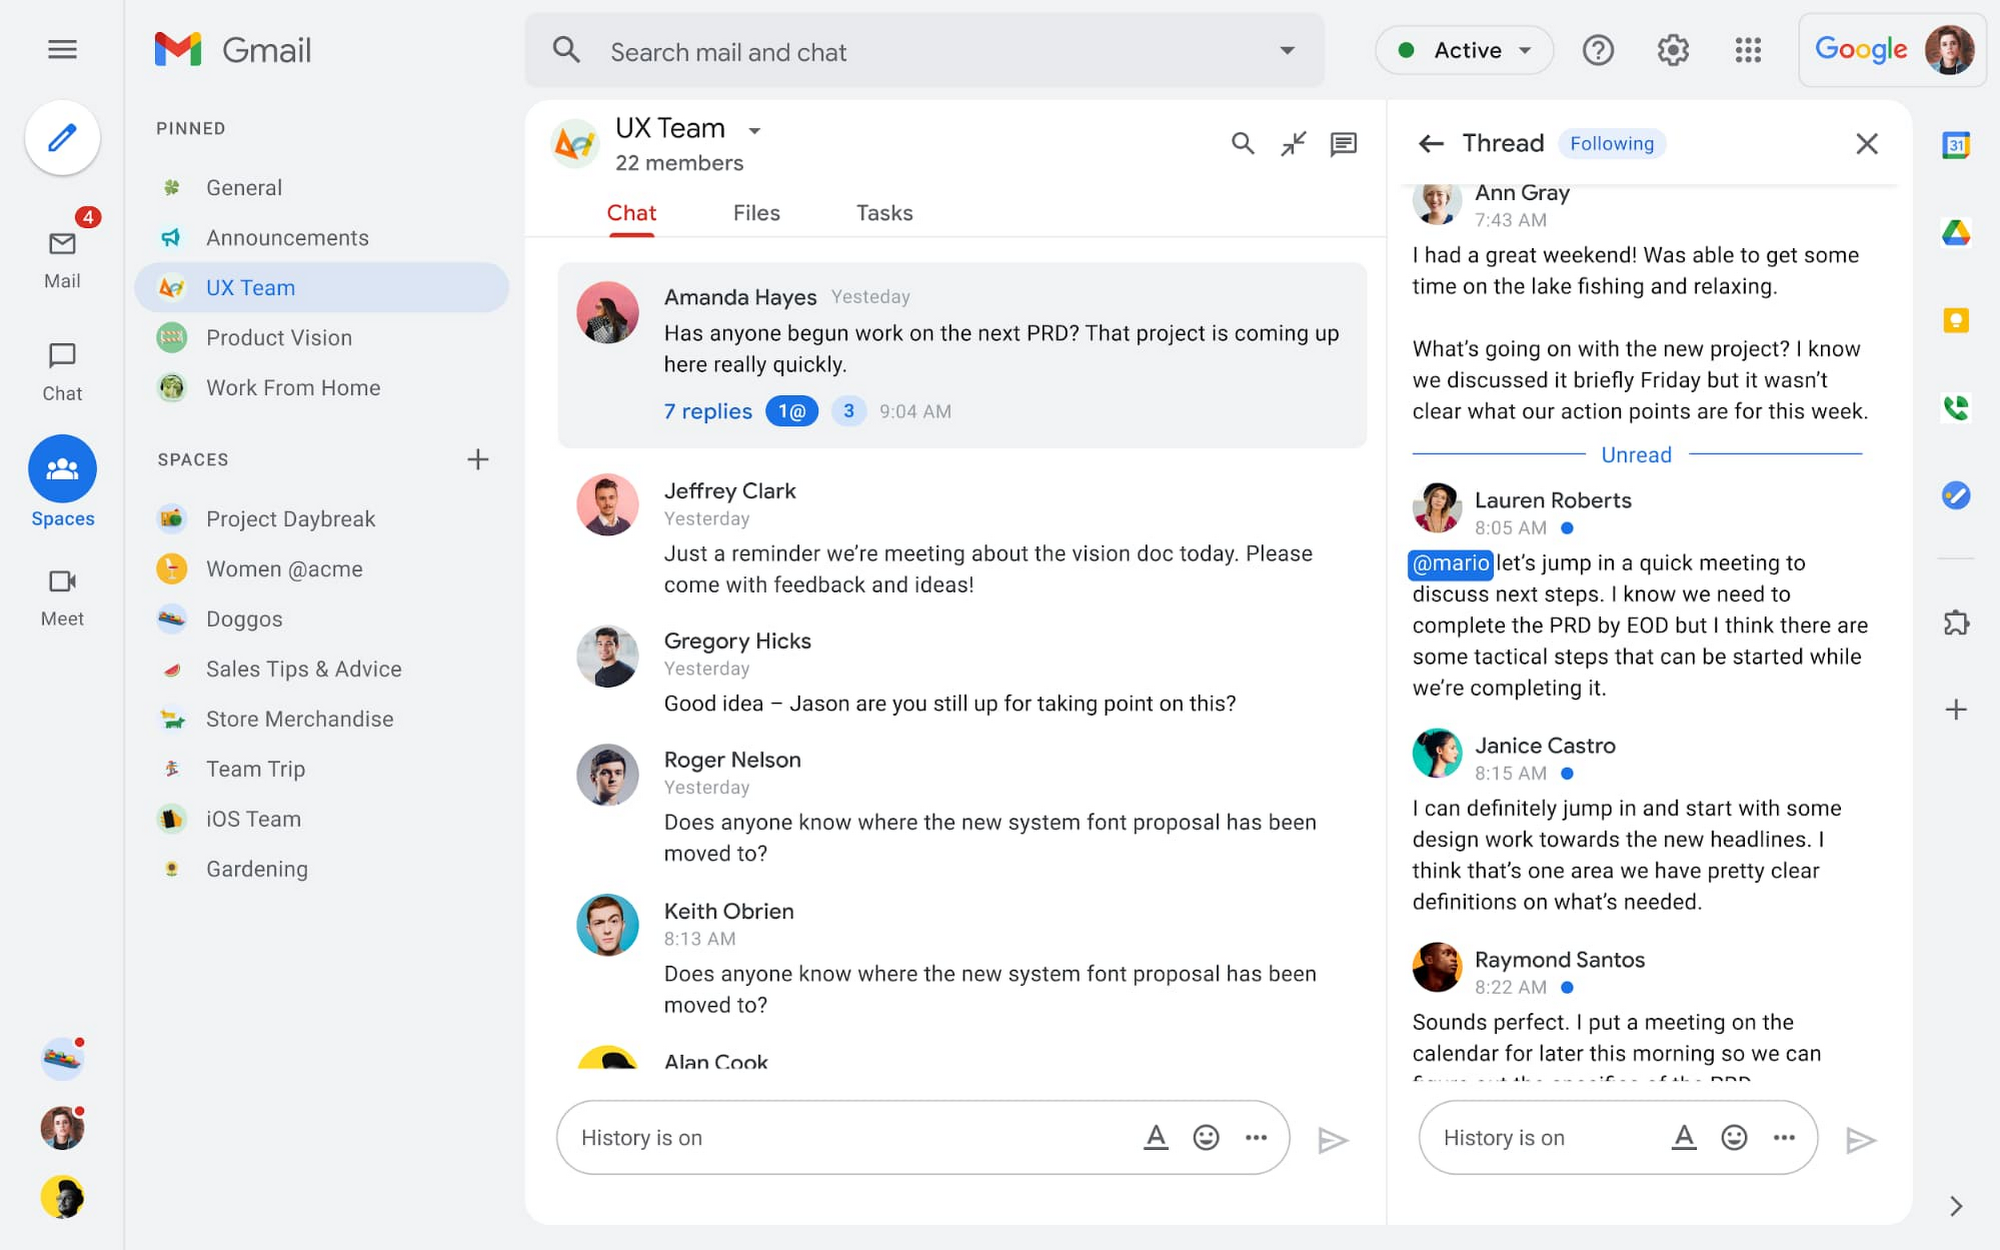The image size is (2000, 1250).
Task: Click the text formatting icon in thread reply
Action: [x=1680, y=1136]
